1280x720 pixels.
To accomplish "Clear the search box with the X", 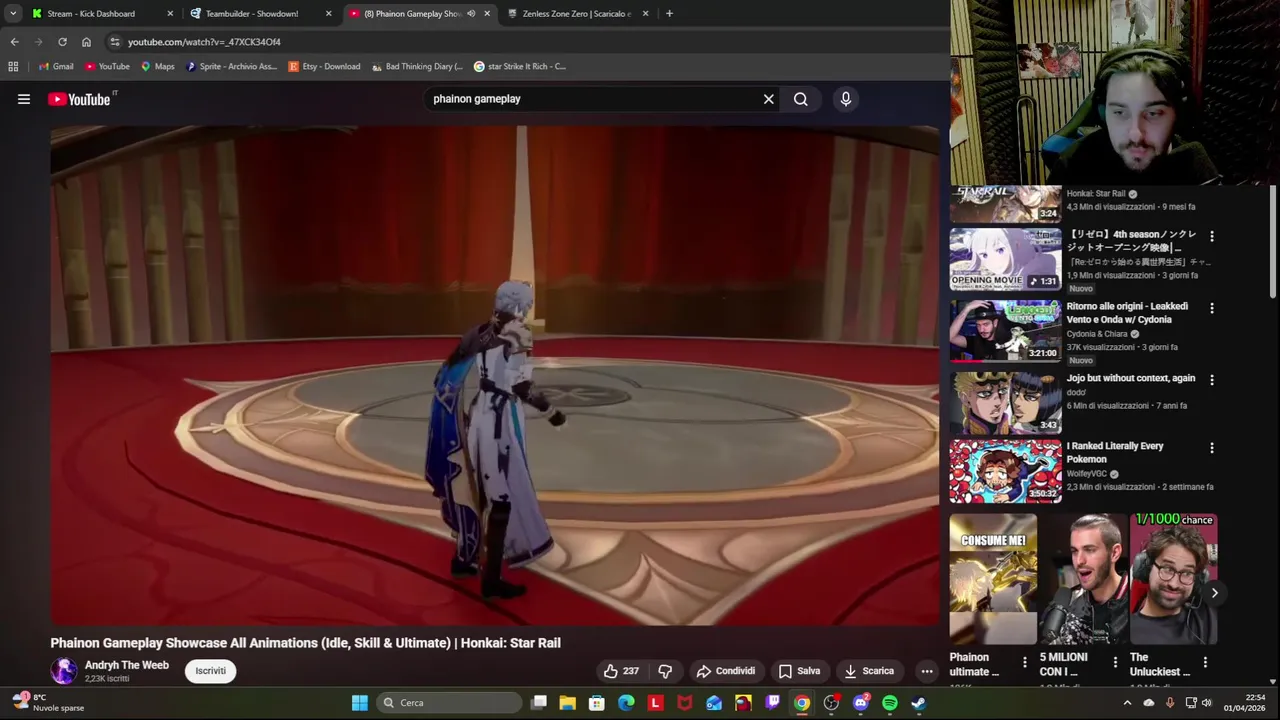I will tap(769, 99).
